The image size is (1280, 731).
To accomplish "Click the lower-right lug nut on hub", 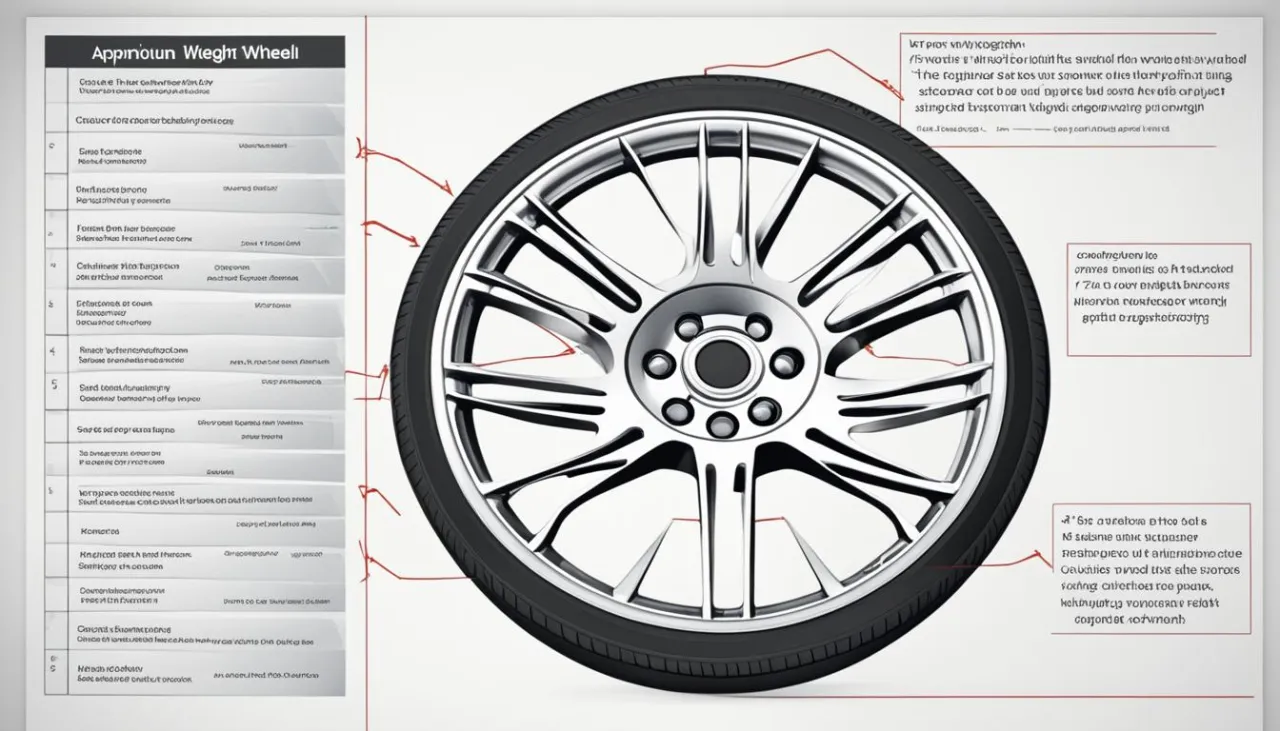I will (764, 410).
